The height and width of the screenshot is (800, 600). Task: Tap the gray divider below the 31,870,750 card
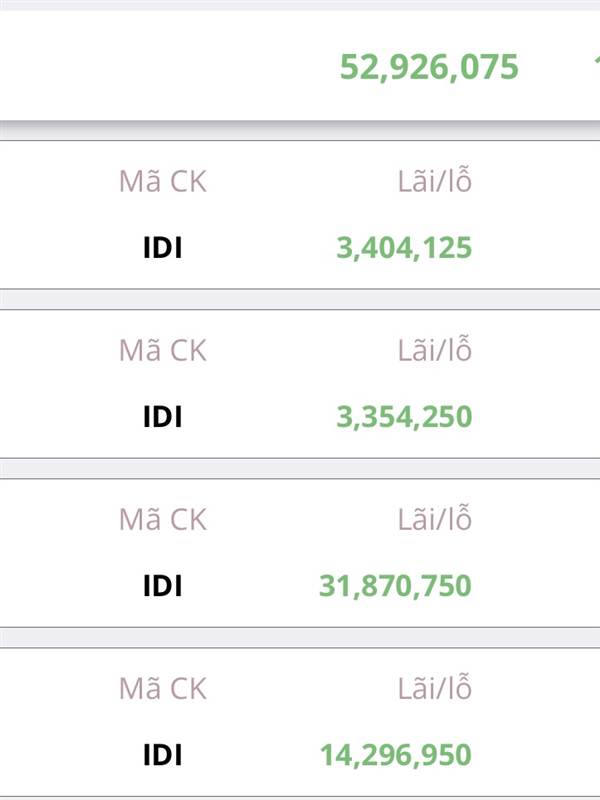click(300, 638)
